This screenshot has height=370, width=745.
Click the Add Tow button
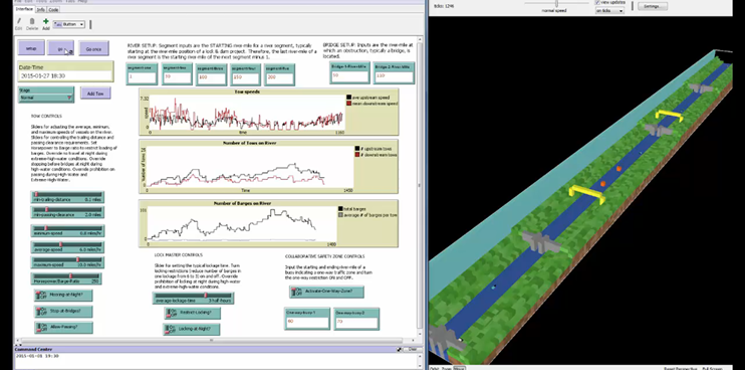96,93
